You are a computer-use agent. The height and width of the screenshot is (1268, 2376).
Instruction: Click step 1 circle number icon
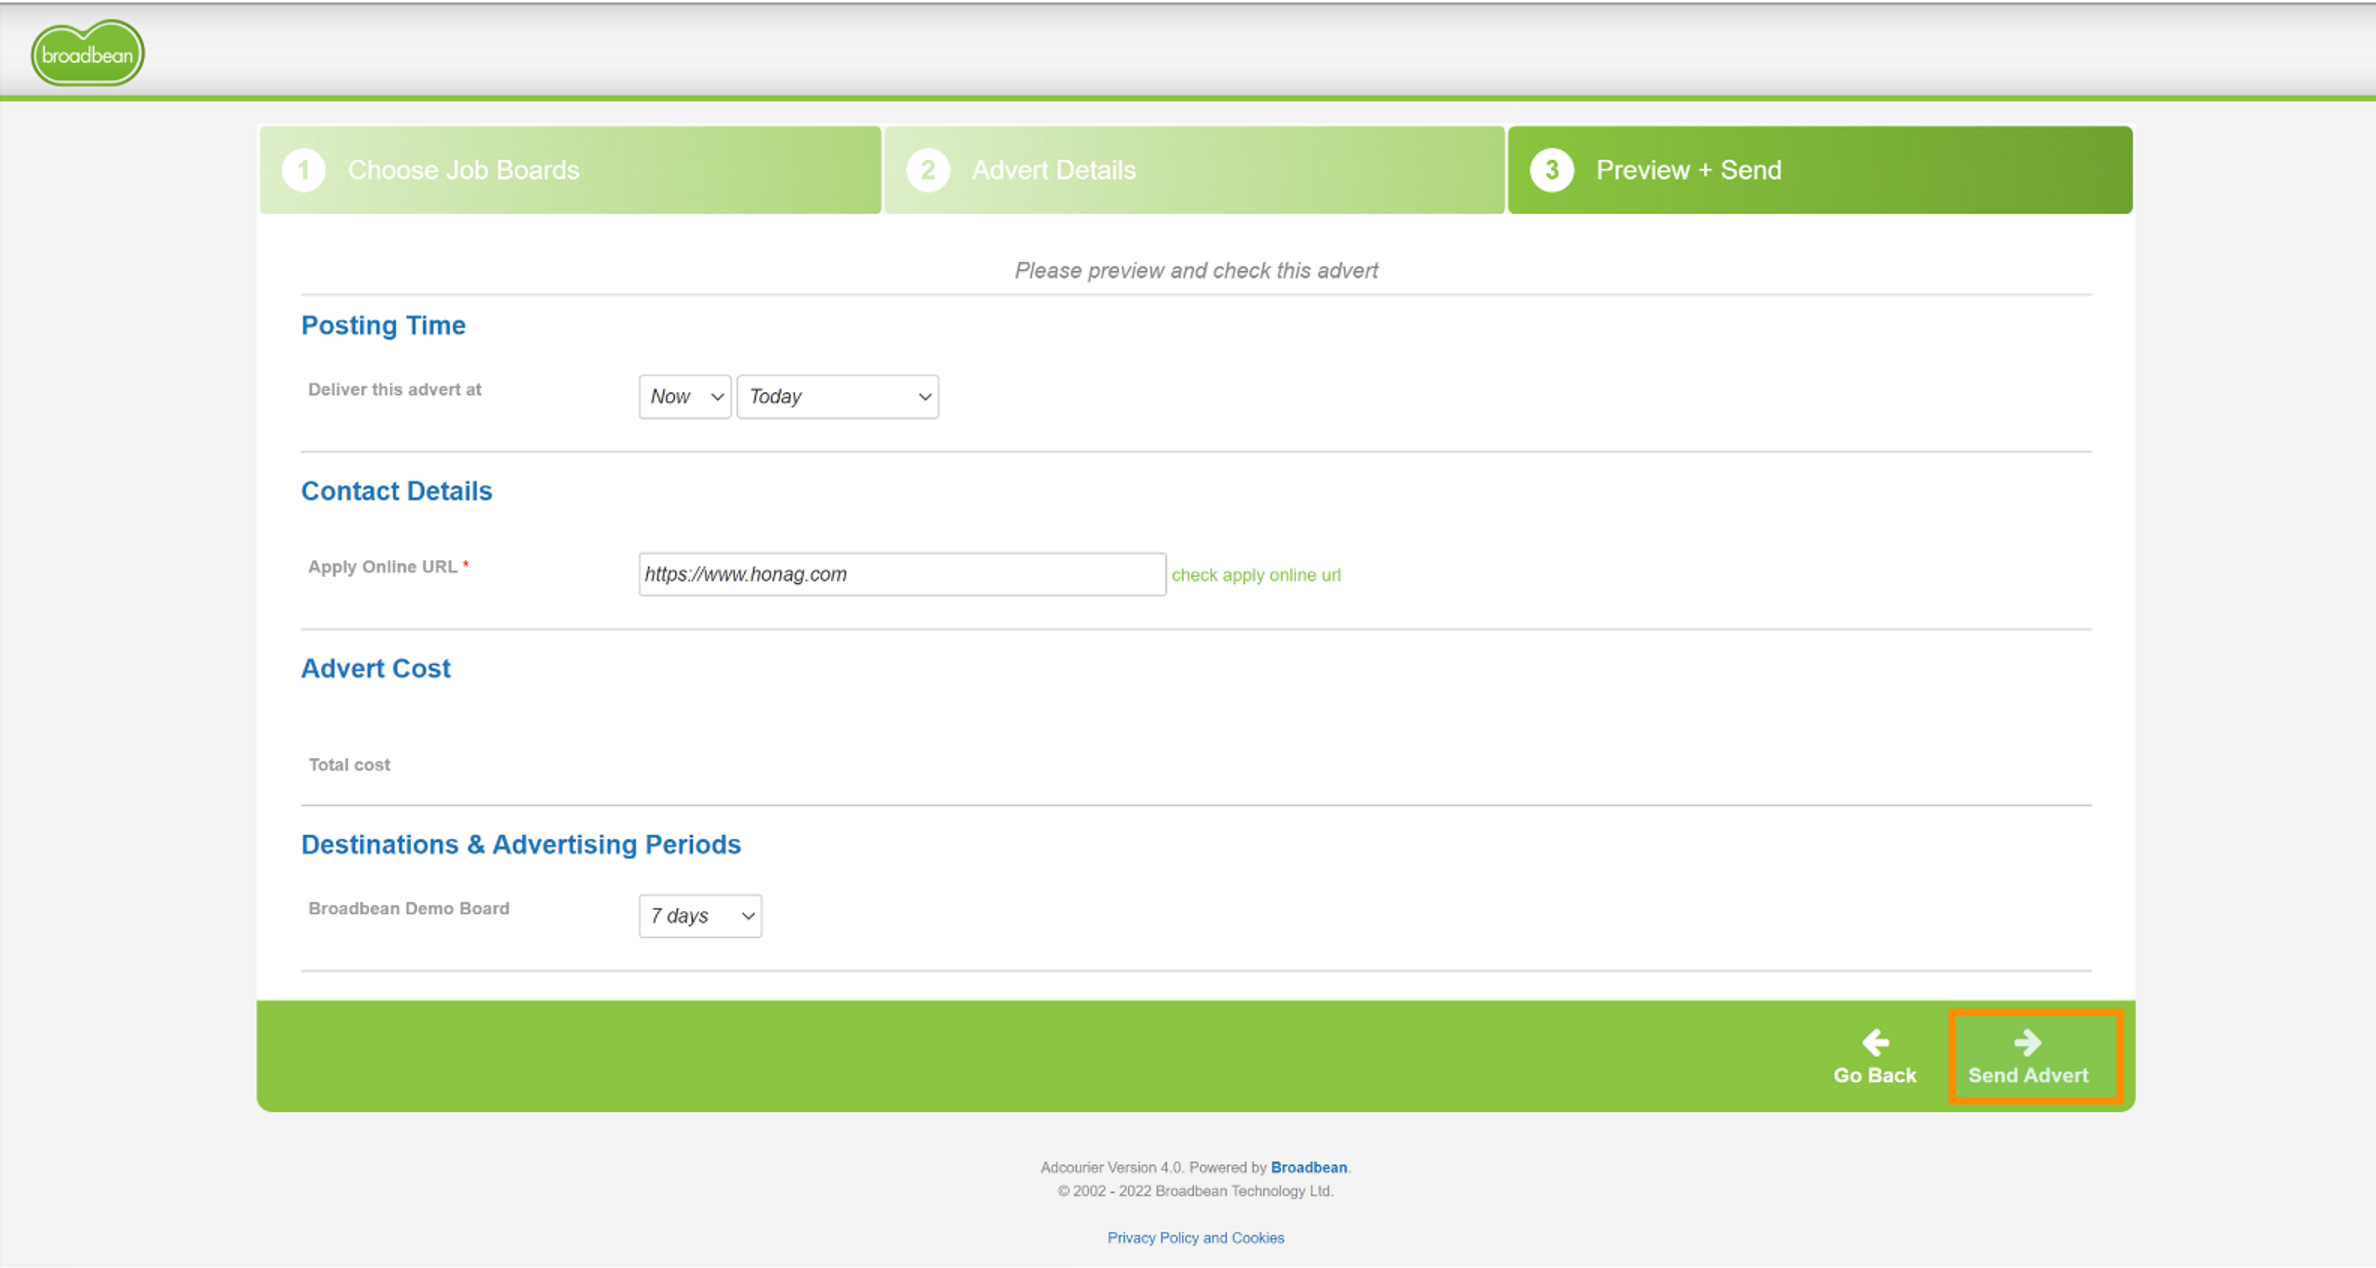tap(304, 170)
